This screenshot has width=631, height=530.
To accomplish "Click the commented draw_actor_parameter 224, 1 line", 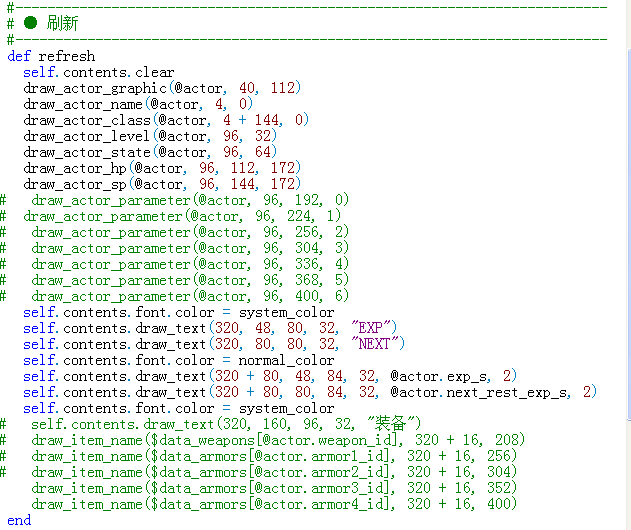I will click(x=170, y=217).
